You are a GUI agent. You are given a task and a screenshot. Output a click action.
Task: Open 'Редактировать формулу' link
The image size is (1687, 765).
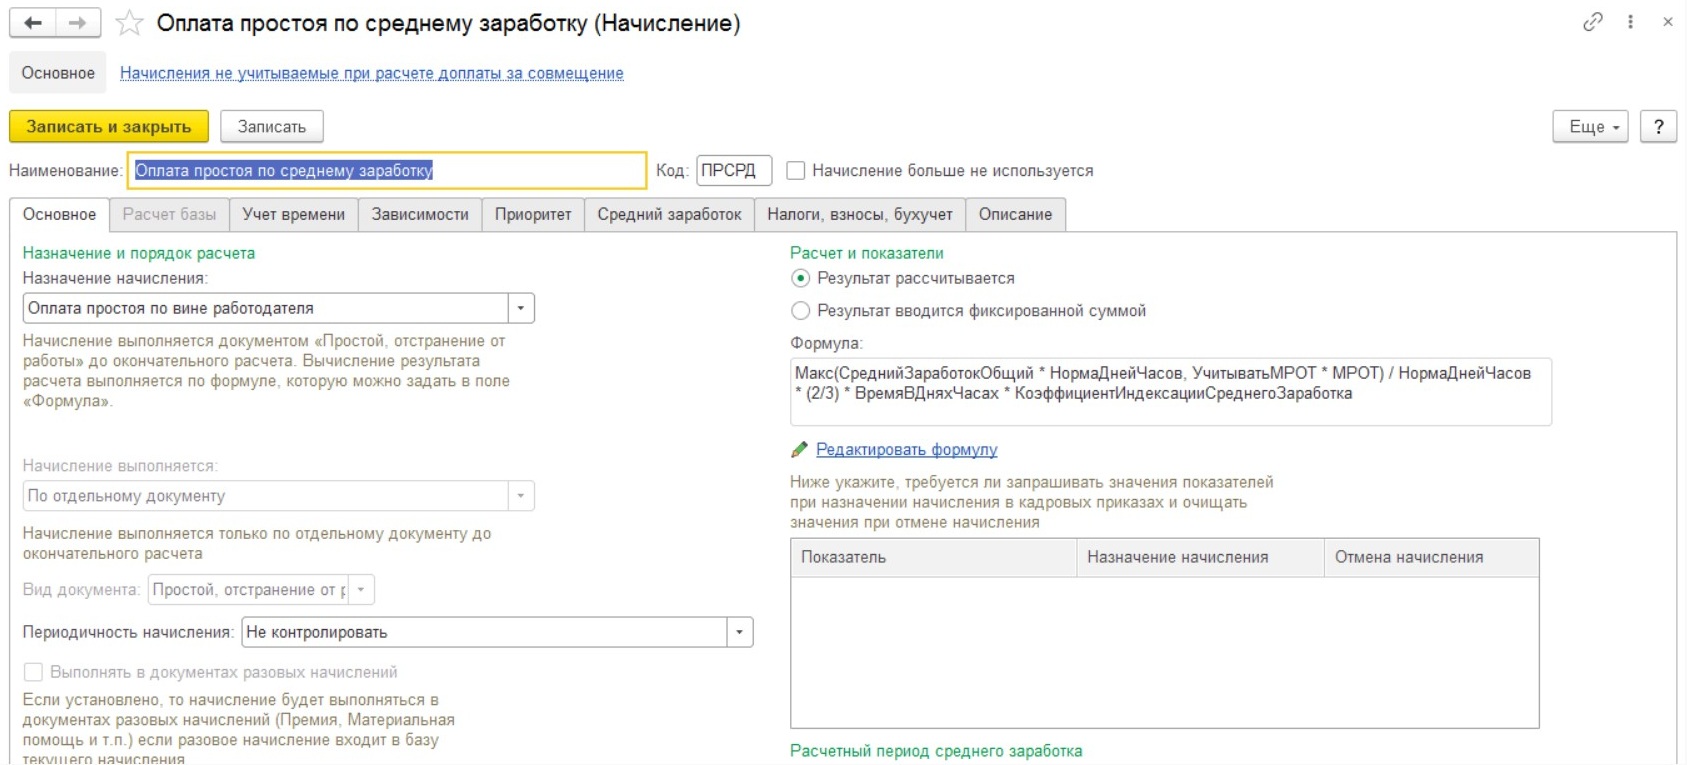[x=907, y=450]
